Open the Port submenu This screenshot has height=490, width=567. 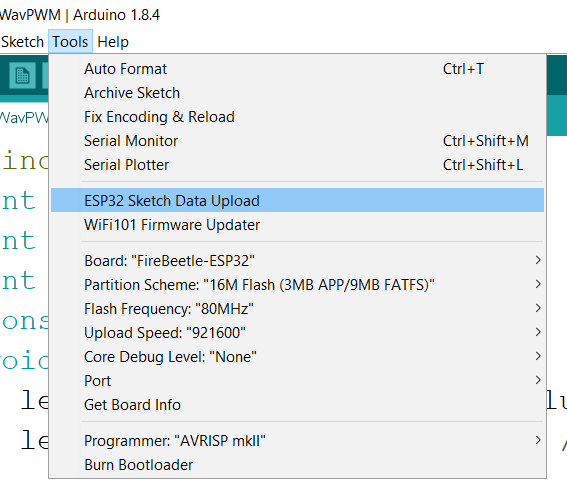[297, 380]
